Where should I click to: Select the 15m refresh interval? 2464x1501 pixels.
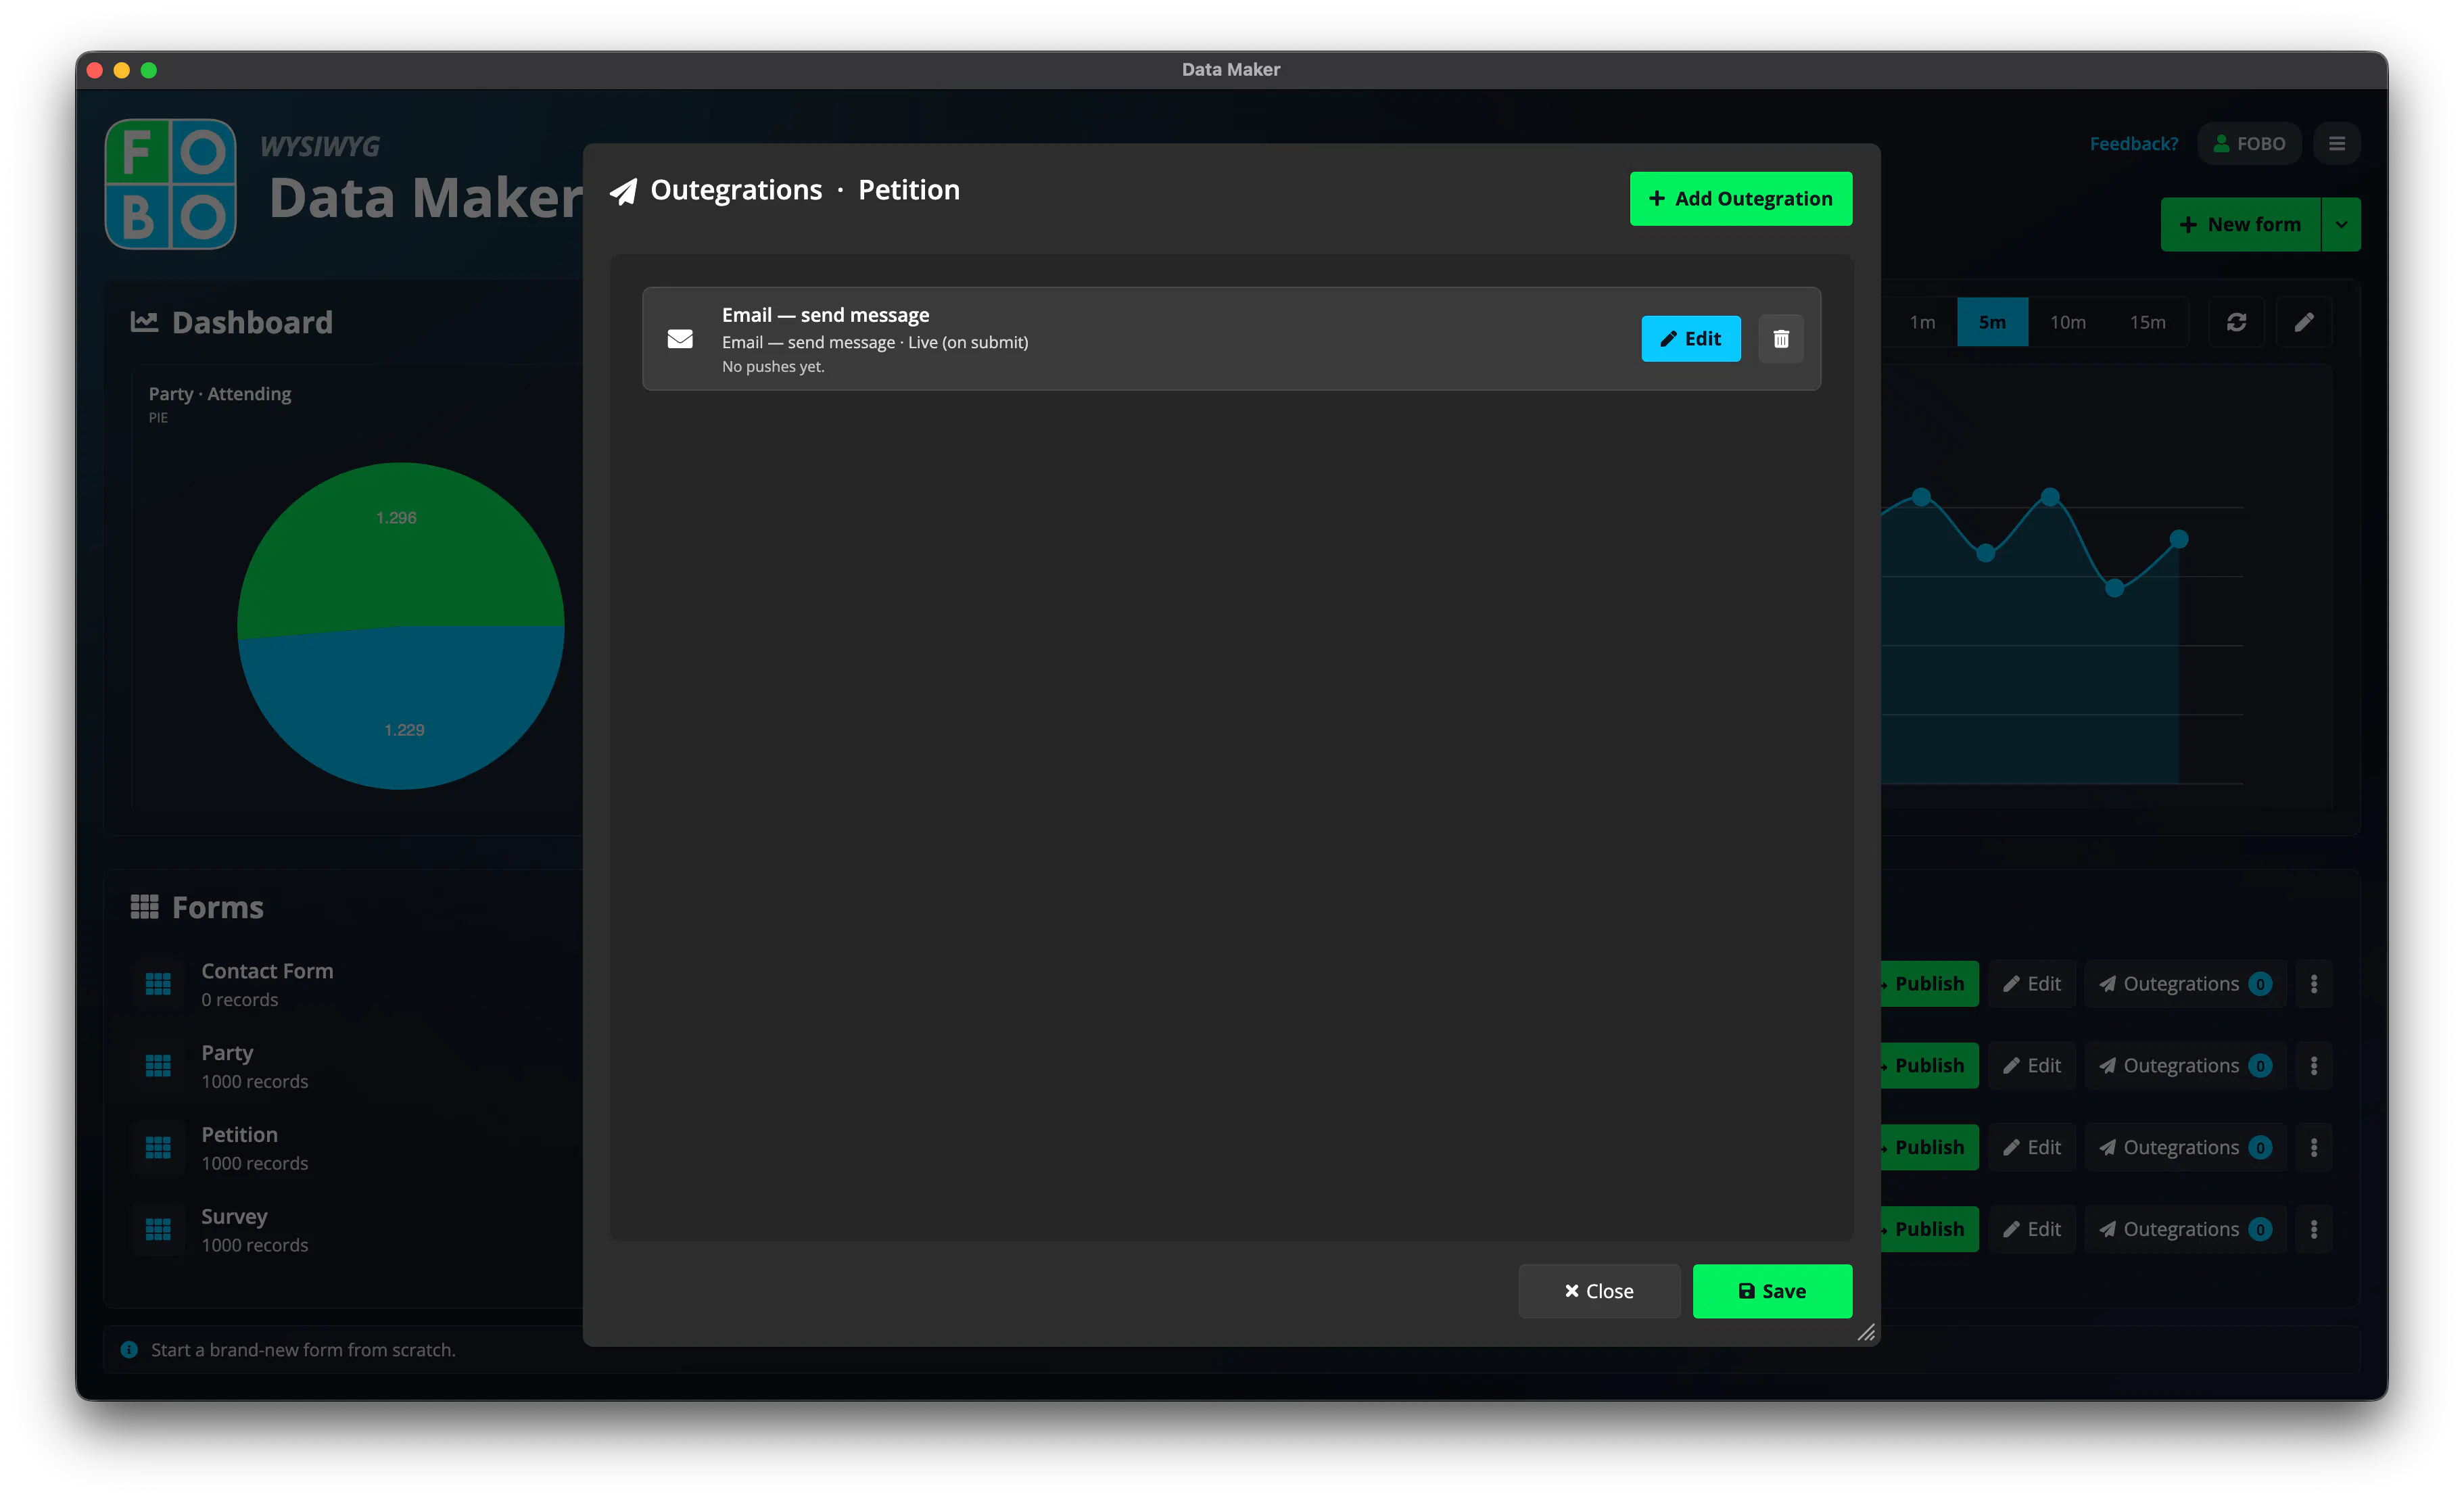(2147, 322)
